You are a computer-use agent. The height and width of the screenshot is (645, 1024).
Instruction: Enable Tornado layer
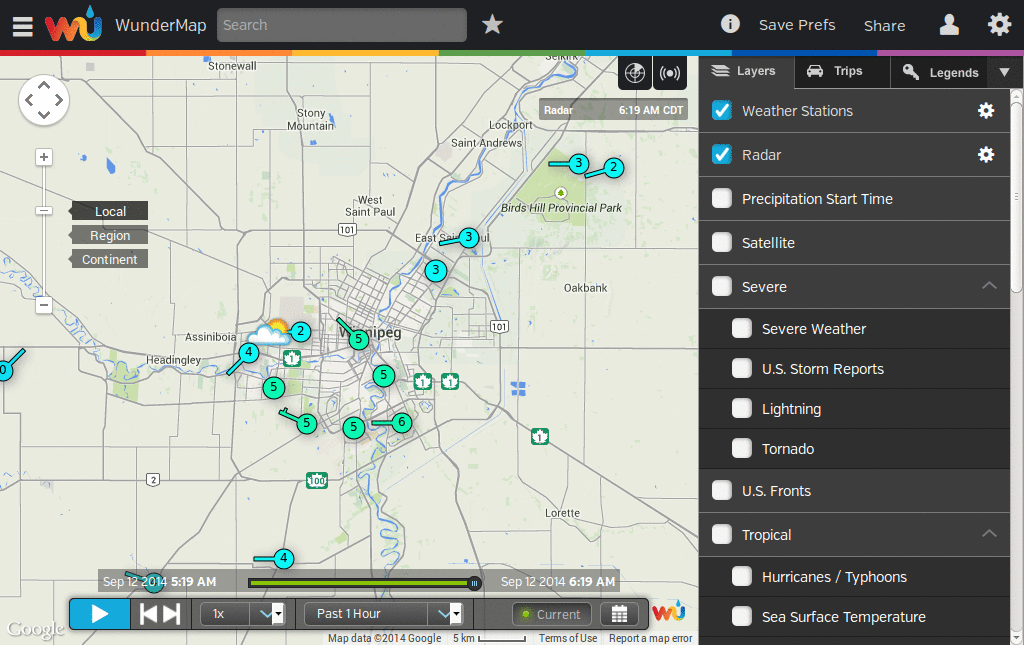742,448
